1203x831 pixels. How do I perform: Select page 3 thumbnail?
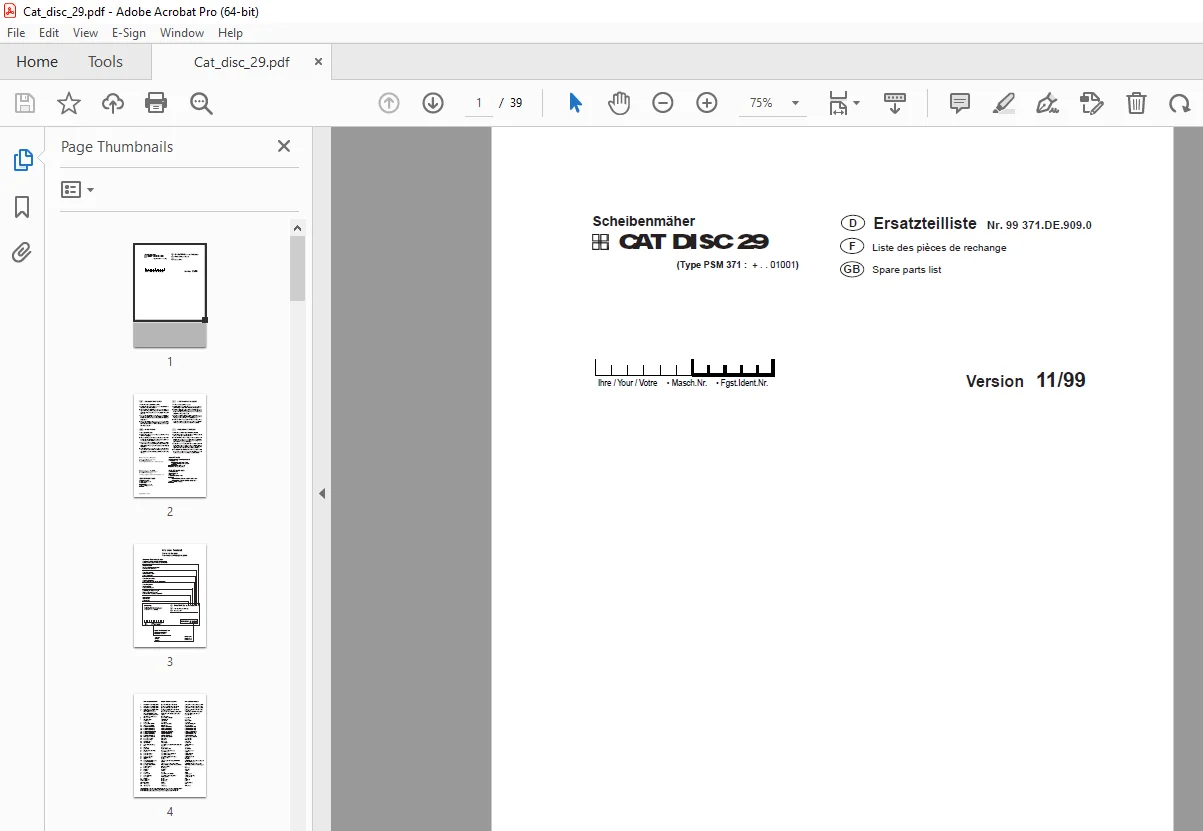click(170, 595)
